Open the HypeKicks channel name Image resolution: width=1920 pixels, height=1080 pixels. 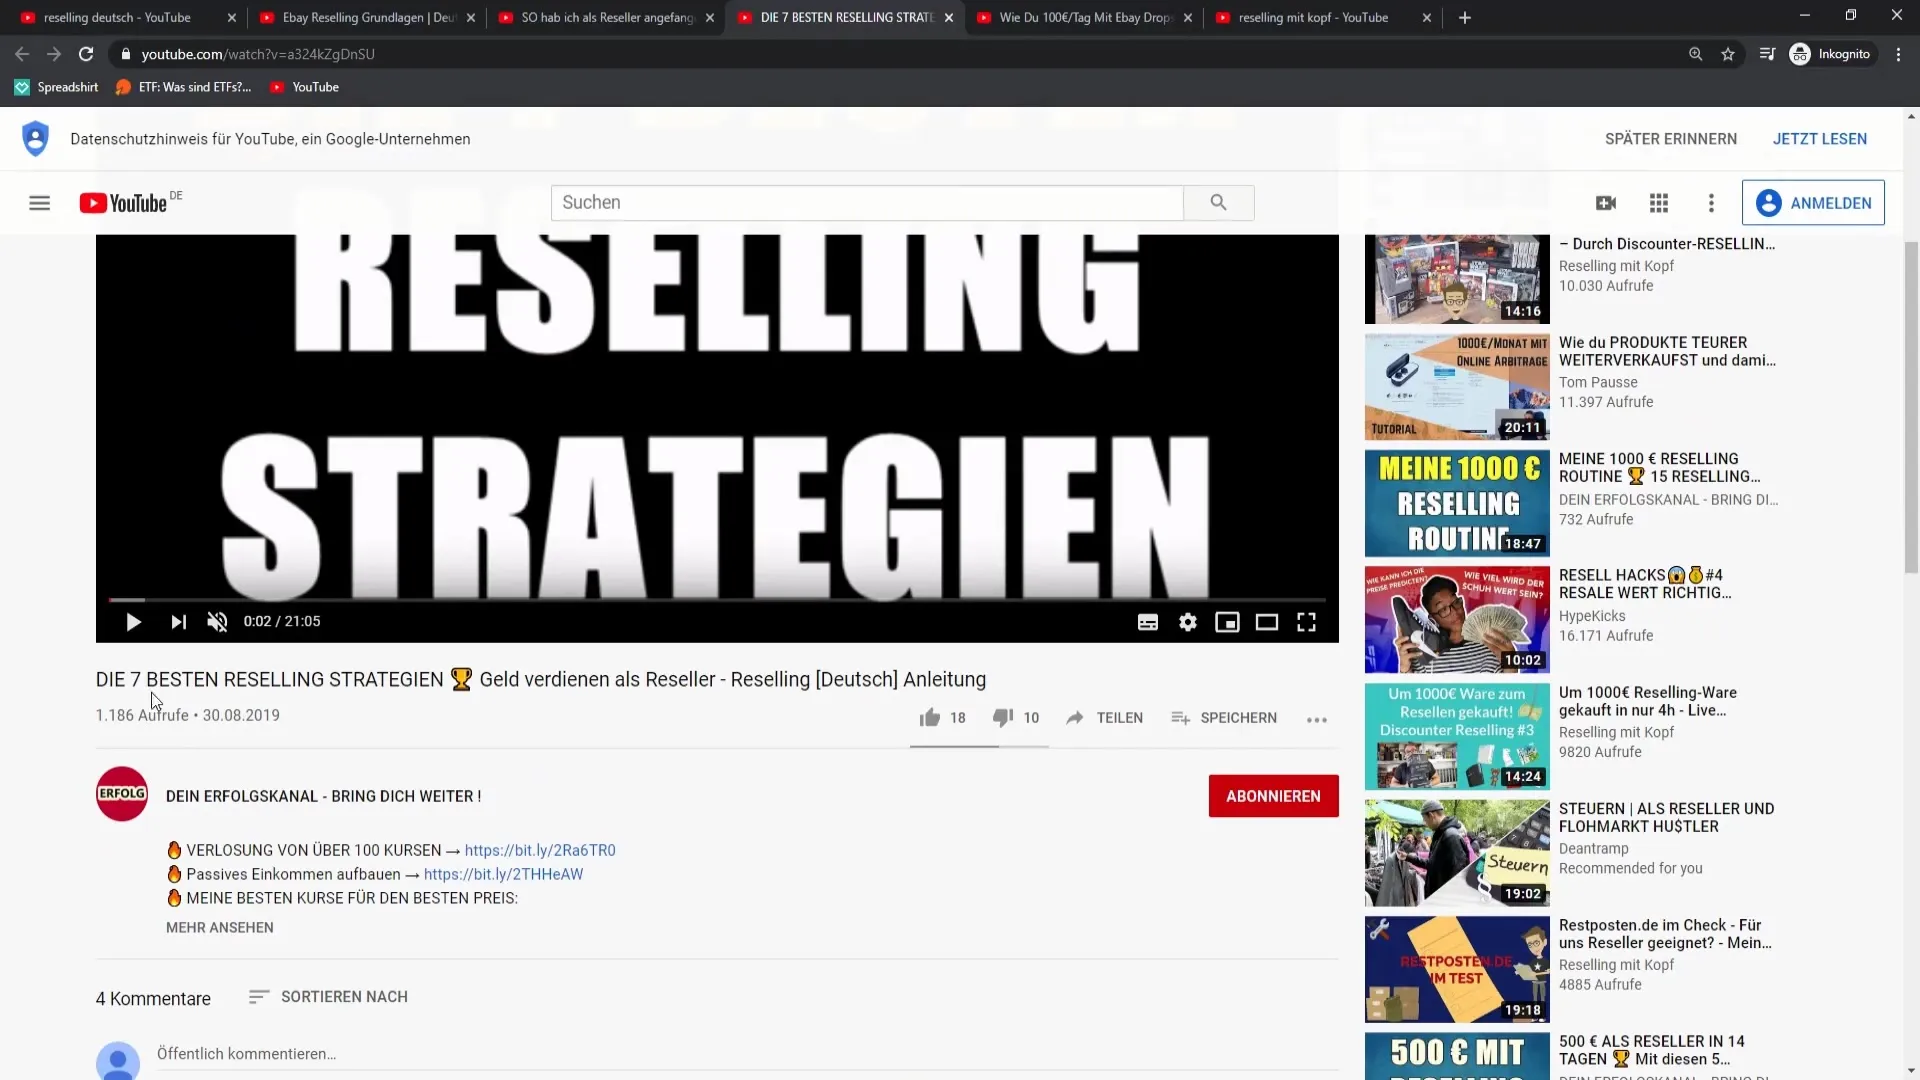click(x=1592, y=616)
